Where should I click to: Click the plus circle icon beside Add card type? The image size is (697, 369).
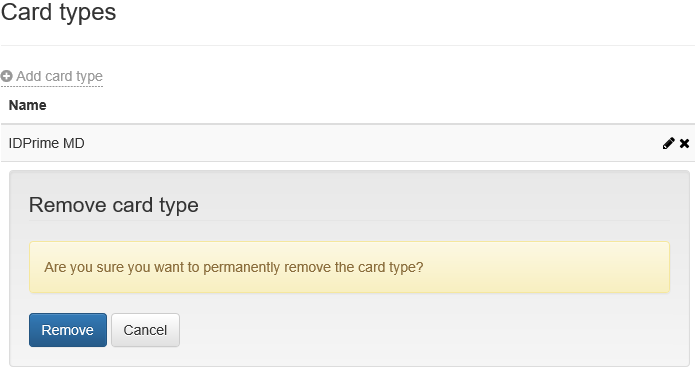6,76
